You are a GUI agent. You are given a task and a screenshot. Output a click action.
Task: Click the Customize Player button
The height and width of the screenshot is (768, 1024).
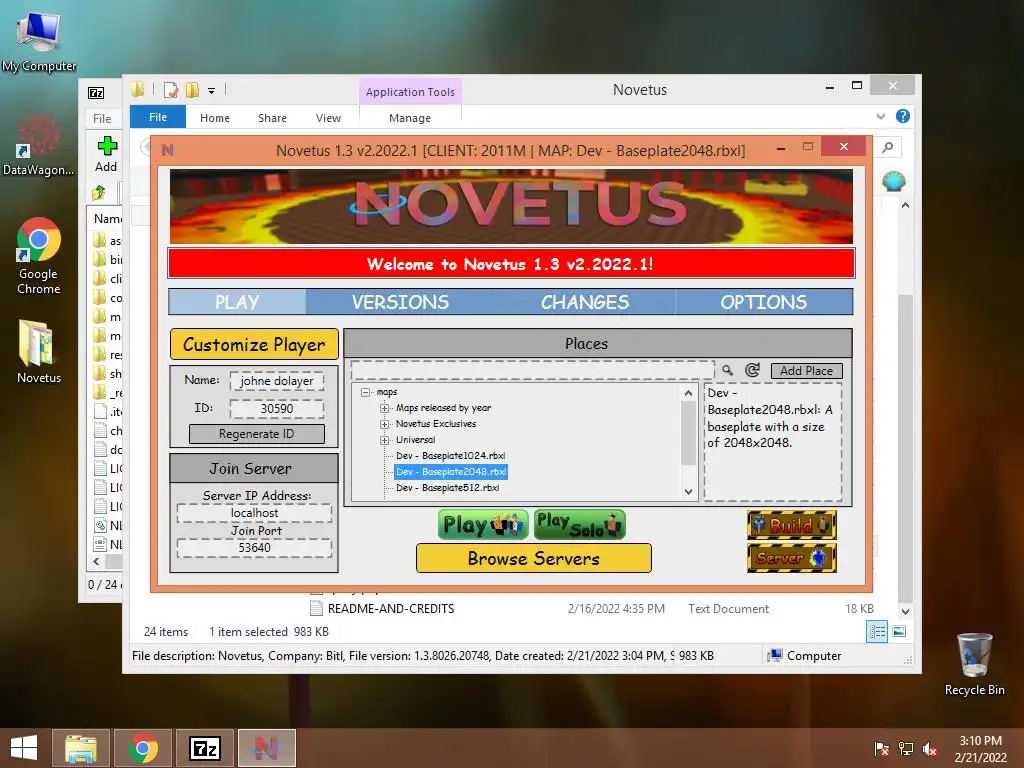[x=254, y=344]
